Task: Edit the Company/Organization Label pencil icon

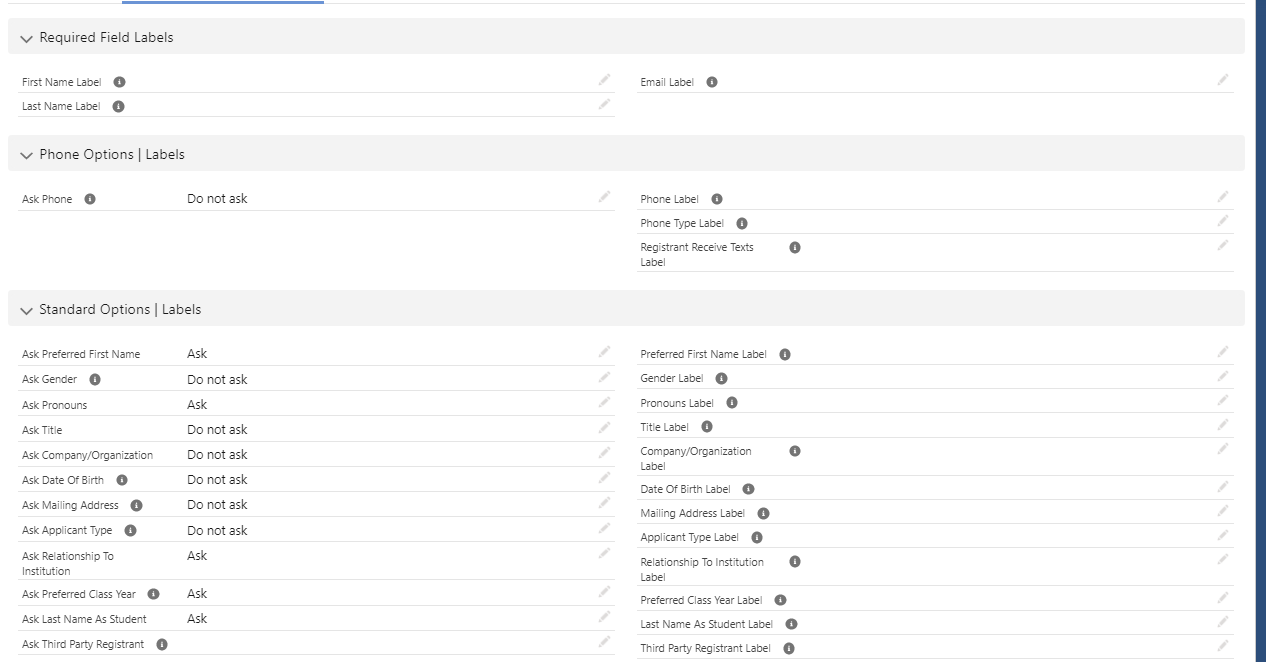Action: (x=1222, y=448)
